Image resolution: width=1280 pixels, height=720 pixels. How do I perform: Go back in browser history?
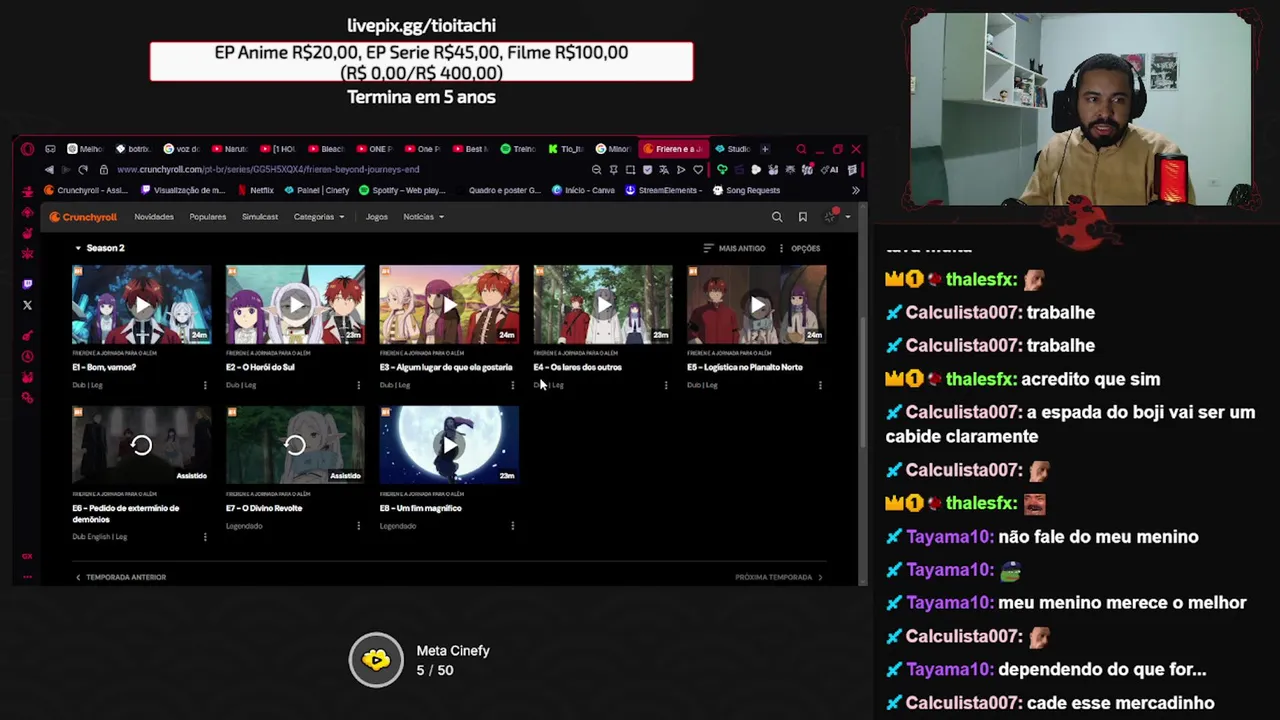[x=49, y=170]
